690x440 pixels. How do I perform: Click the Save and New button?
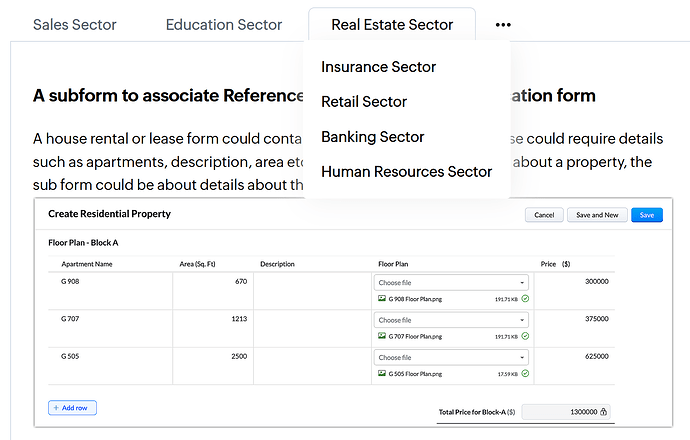596,215
